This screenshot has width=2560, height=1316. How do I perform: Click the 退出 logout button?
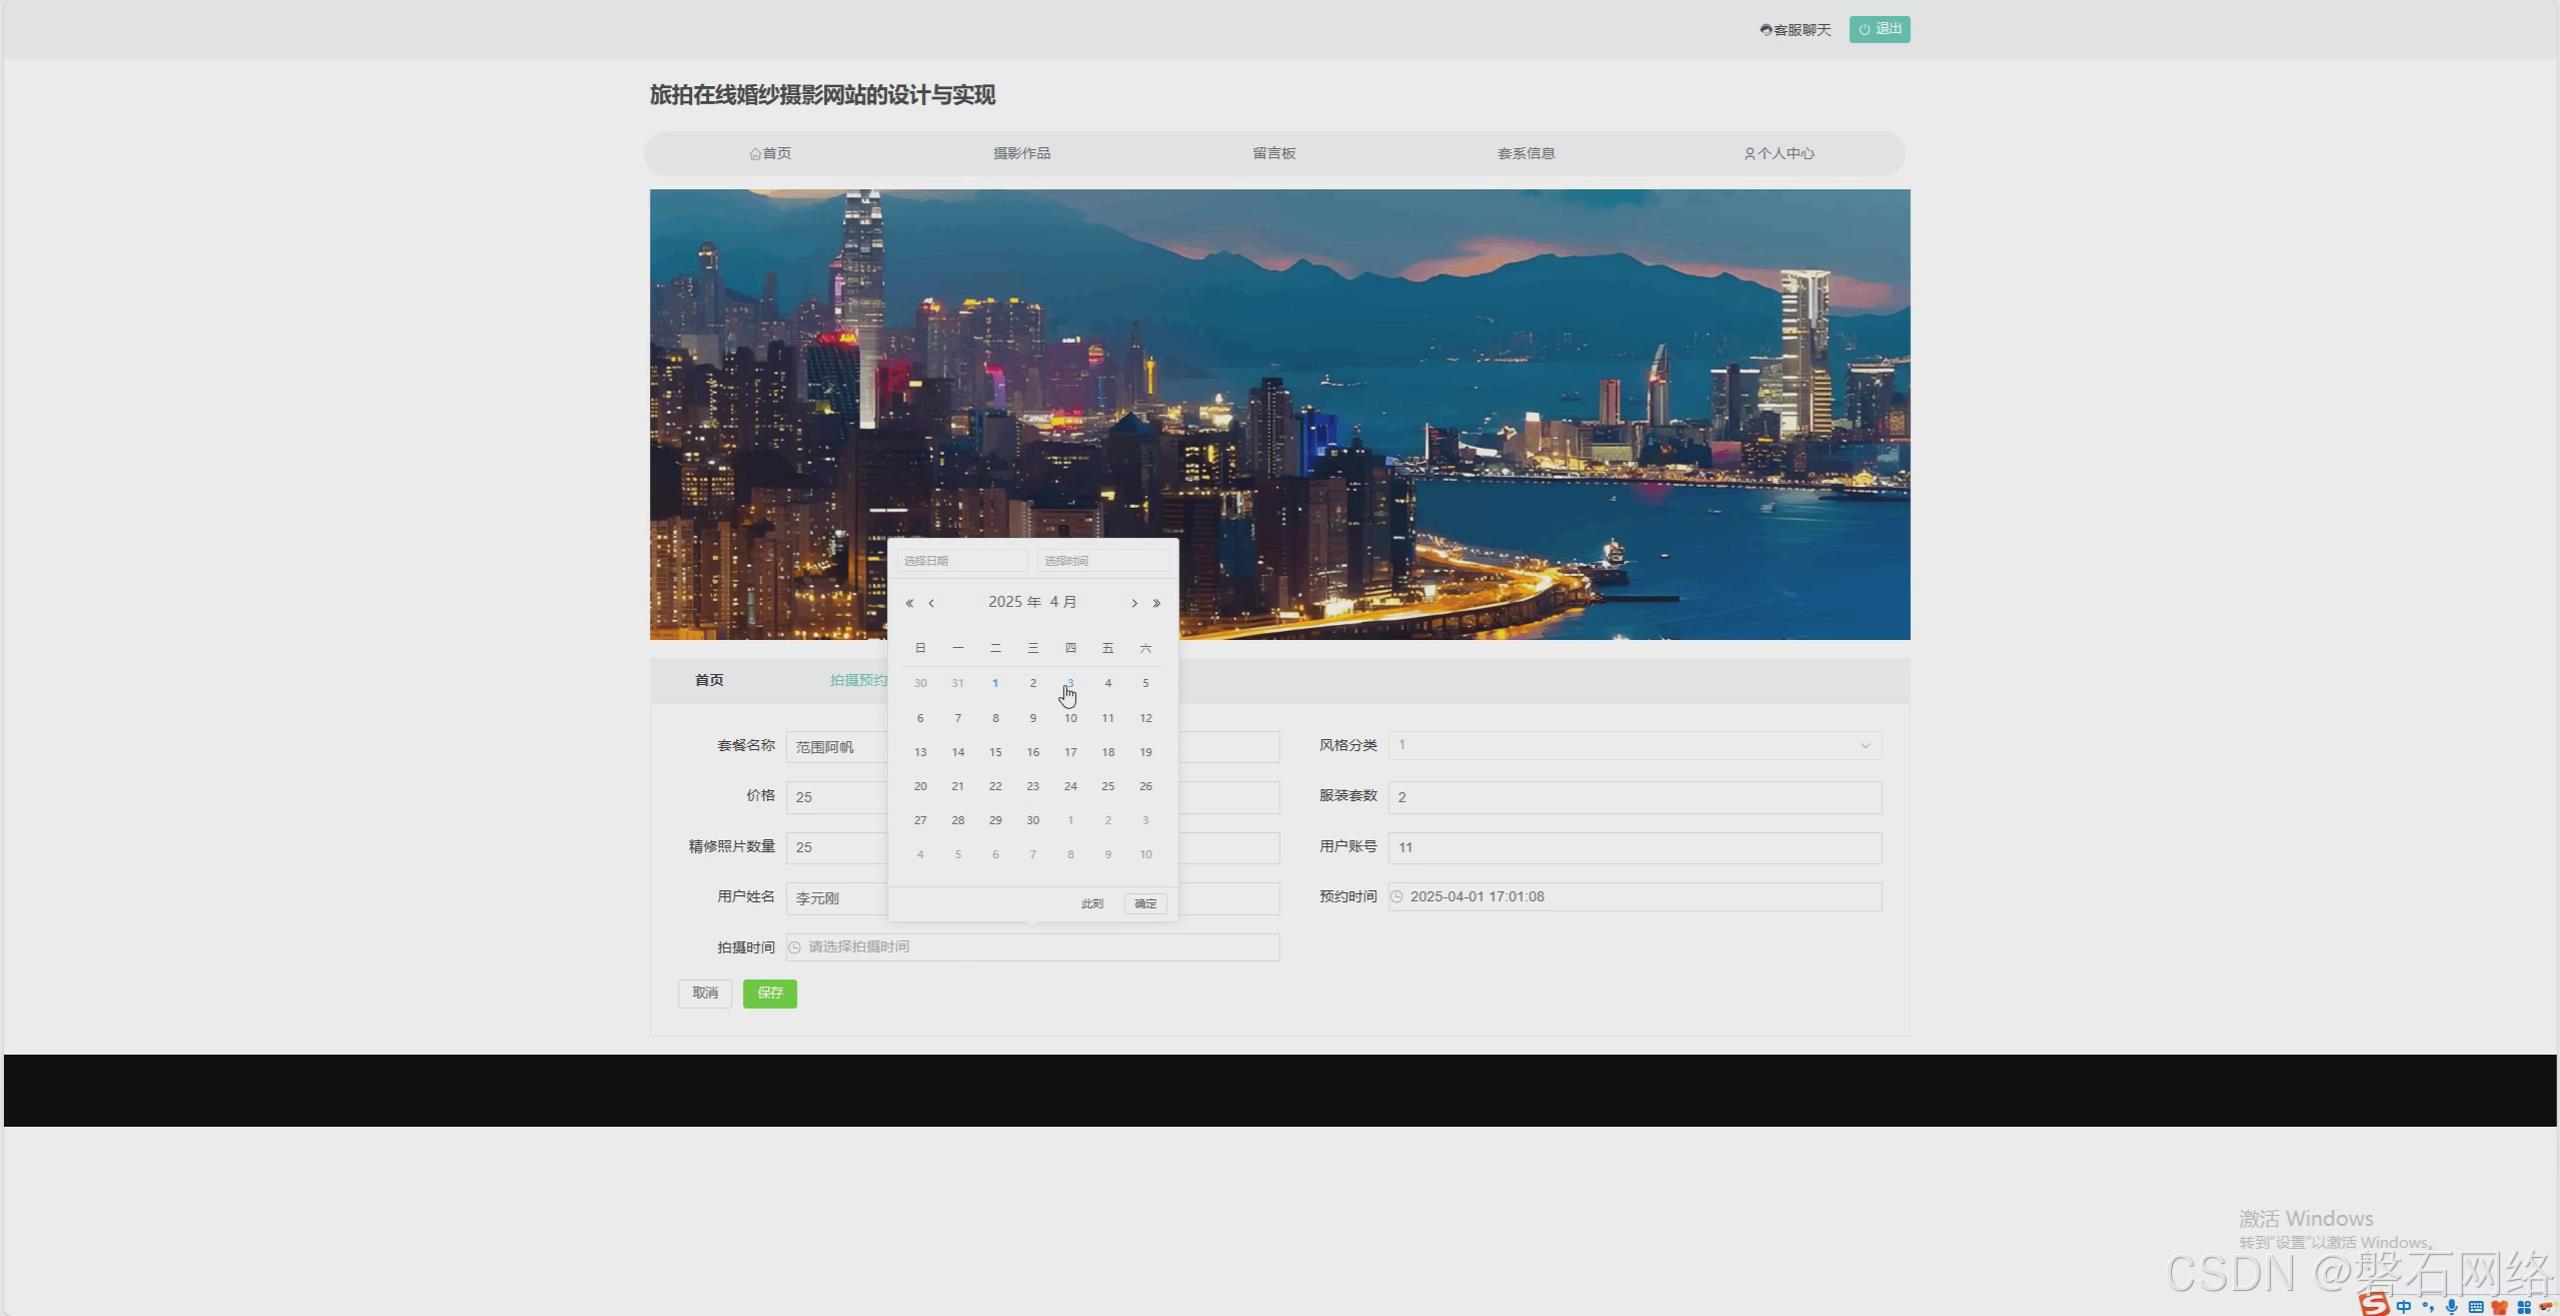[1879, 29]
